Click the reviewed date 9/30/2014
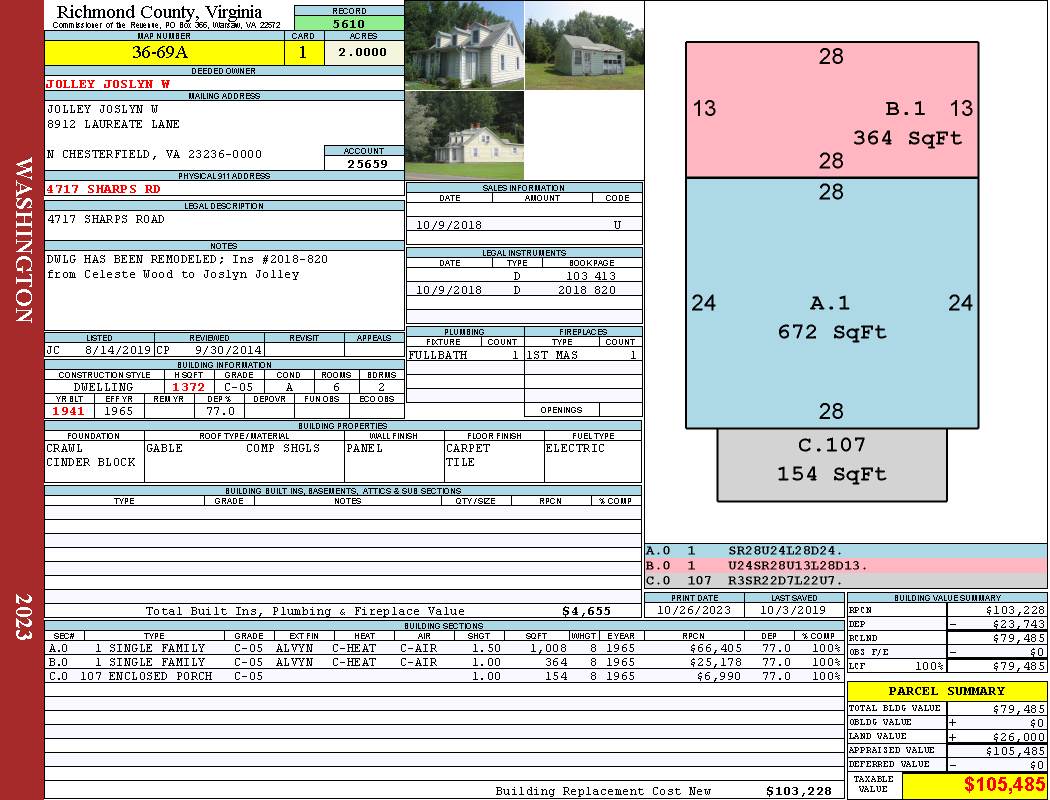 tap(228, 349)
